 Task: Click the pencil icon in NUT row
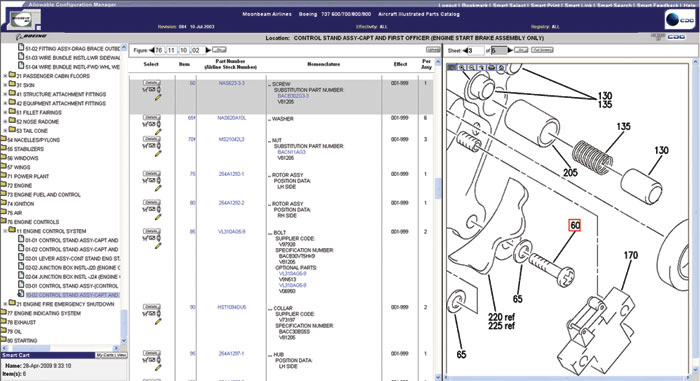(x=158, y=153)
